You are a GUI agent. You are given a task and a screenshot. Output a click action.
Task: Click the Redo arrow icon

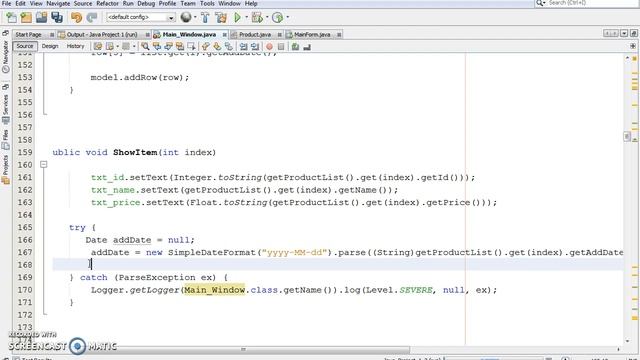click(x=91, y=17)
